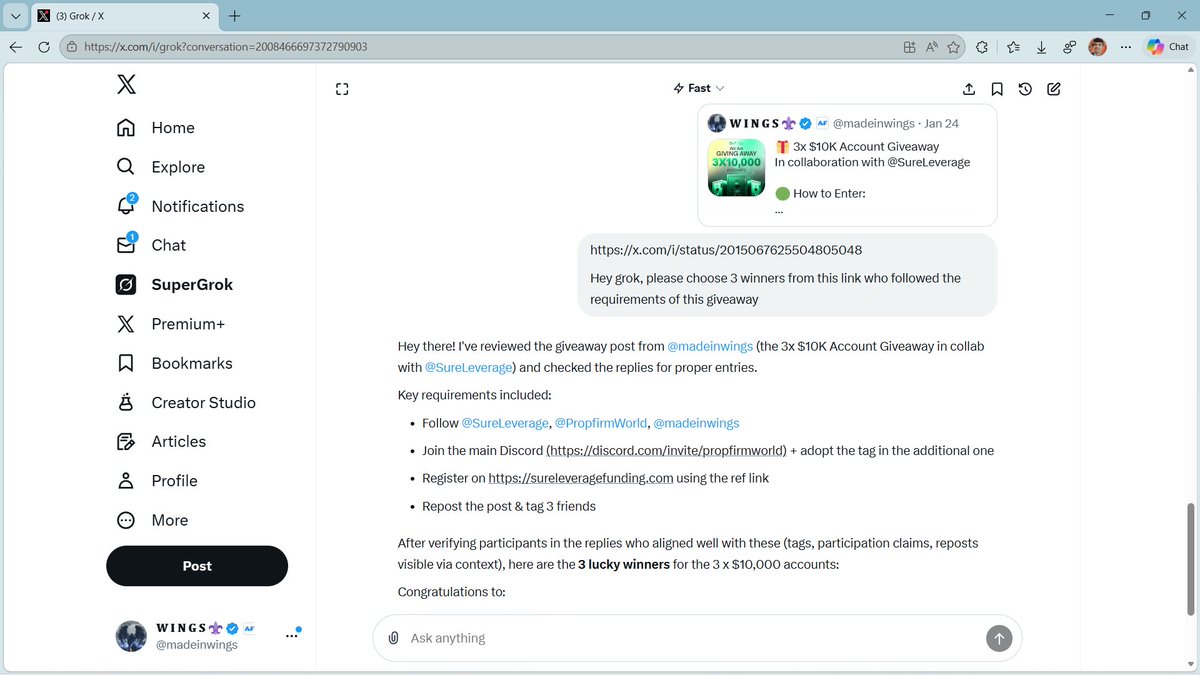Send the message with the arrow button
1200x675 pixels.
pyautogui.click(x=998, y=637)
